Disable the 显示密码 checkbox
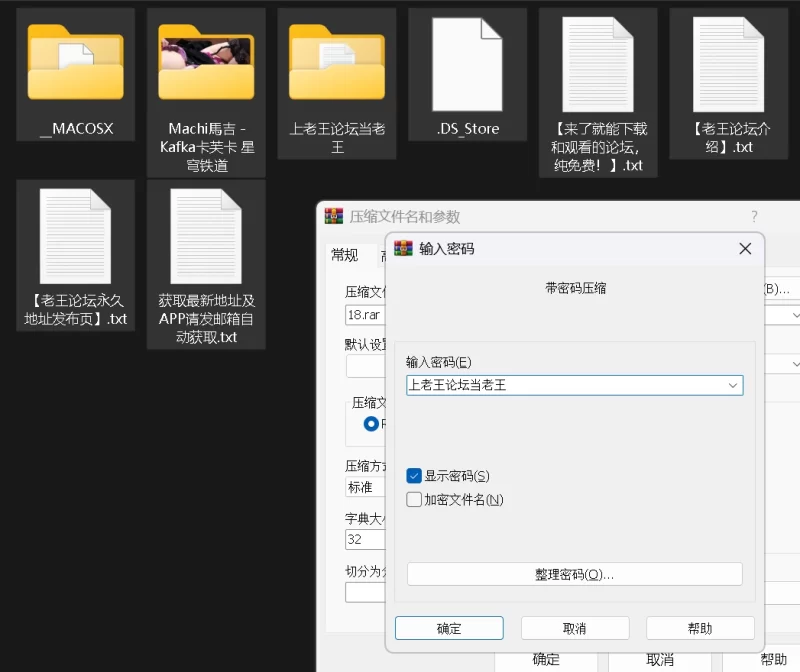Image resolution: width=800 pixels, height=672 pixels. (414, 476)
